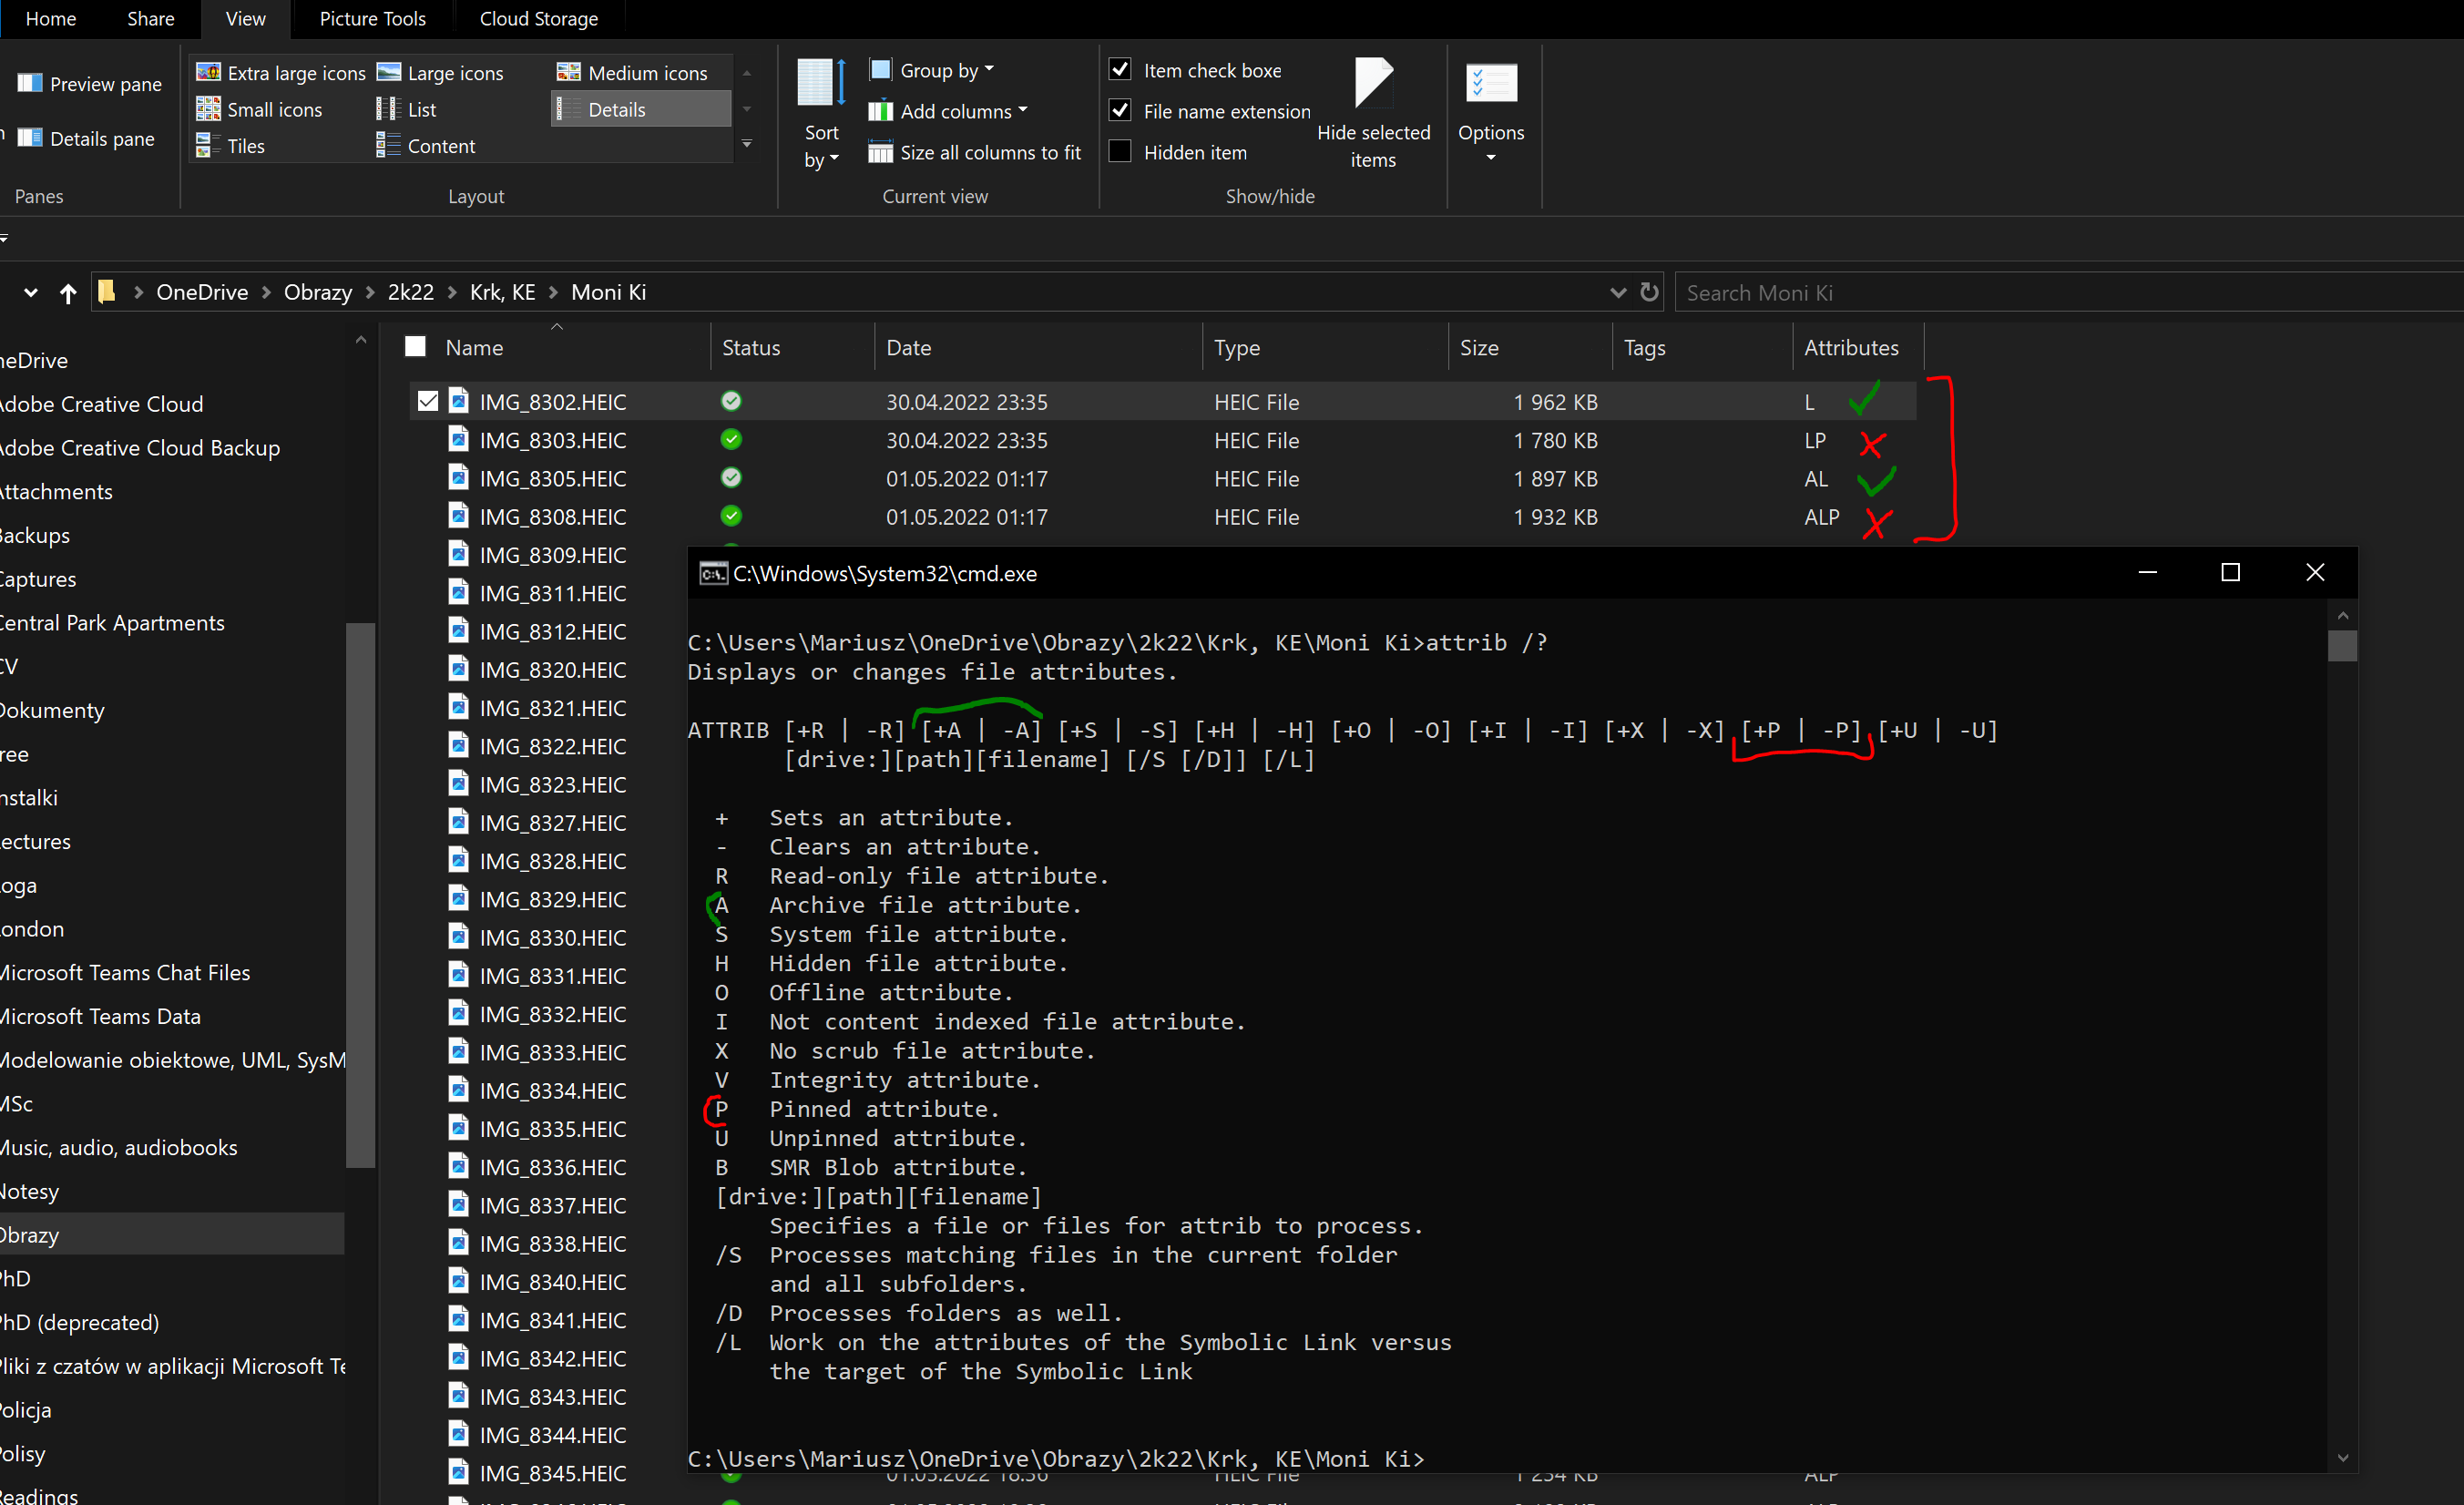Screen dimensions: 2464x1505
Task: Toggle the Preview pane
Action: coord(90,84)
